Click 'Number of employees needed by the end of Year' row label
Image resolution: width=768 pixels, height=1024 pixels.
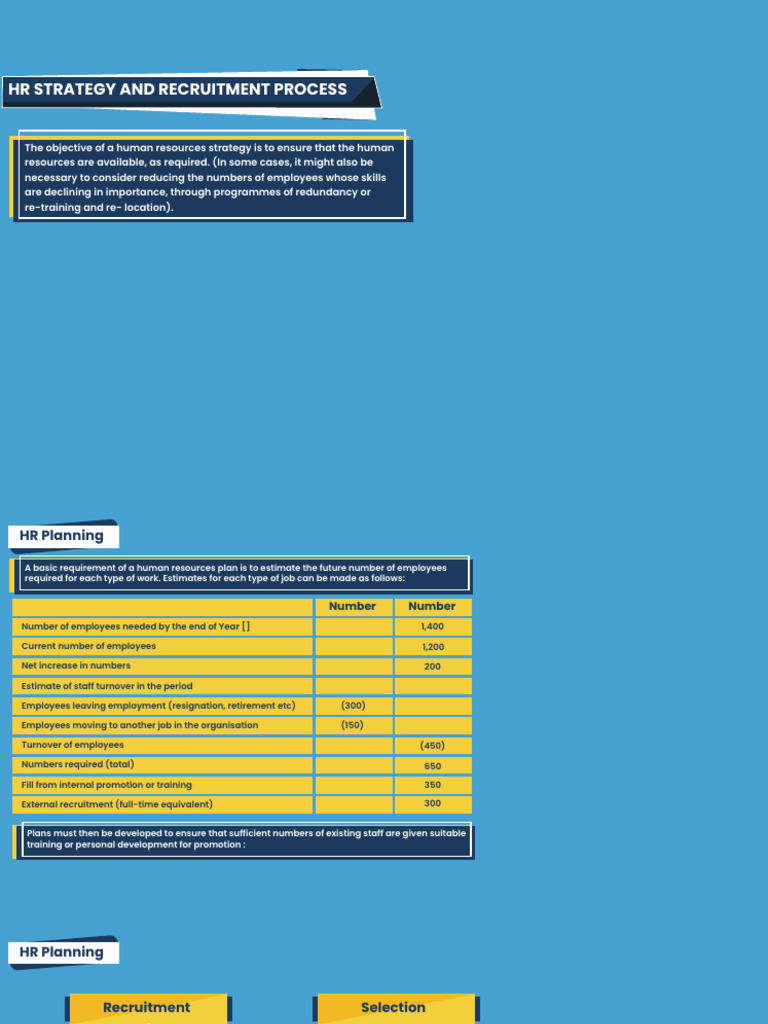(x=136, y=626)
